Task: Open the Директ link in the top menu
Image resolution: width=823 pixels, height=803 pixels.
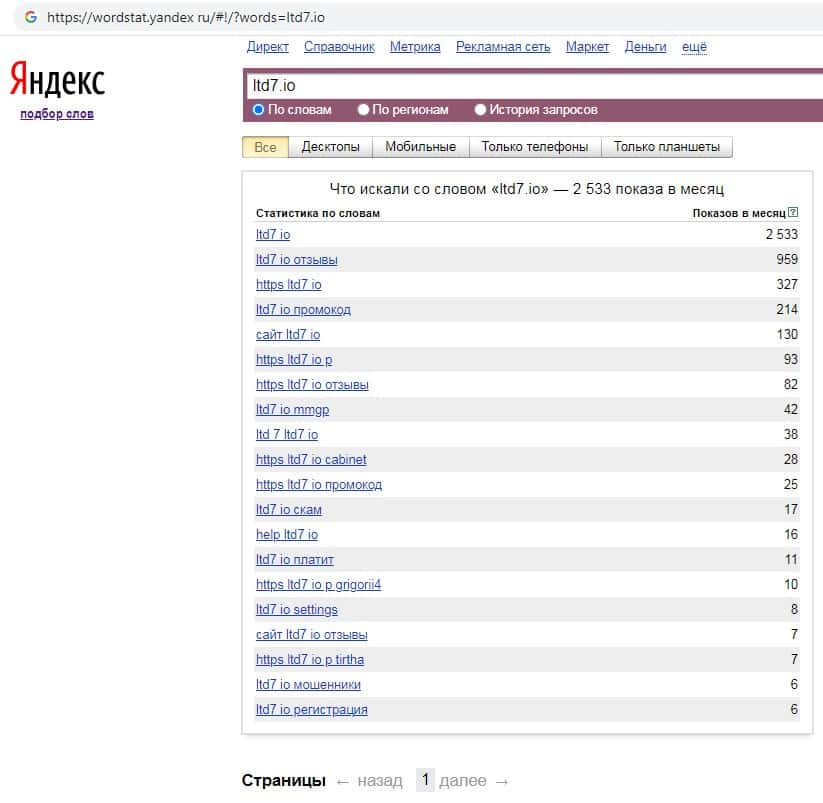Action: tap(268, 47)
